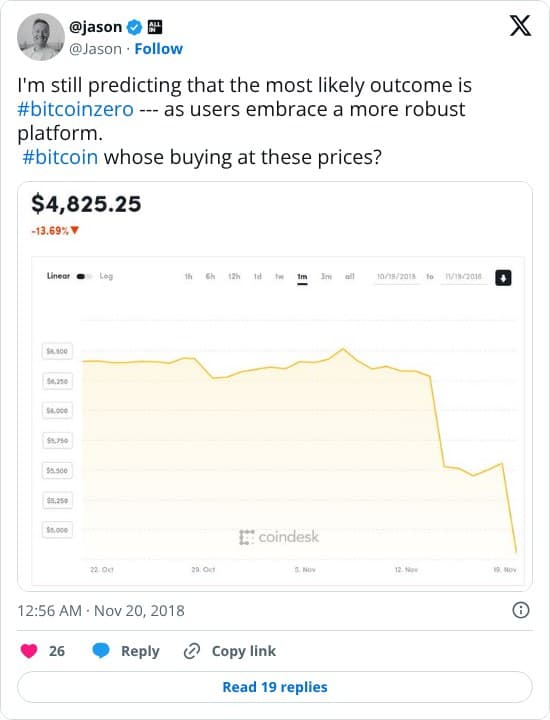Open the @jason profile avatar
This screenshot has height=720, width=550.
41,37
